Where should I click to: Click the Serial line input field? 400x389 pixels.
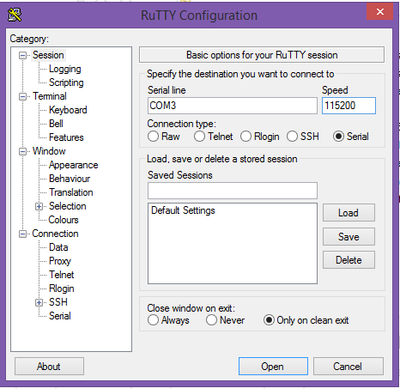point(232,106)
